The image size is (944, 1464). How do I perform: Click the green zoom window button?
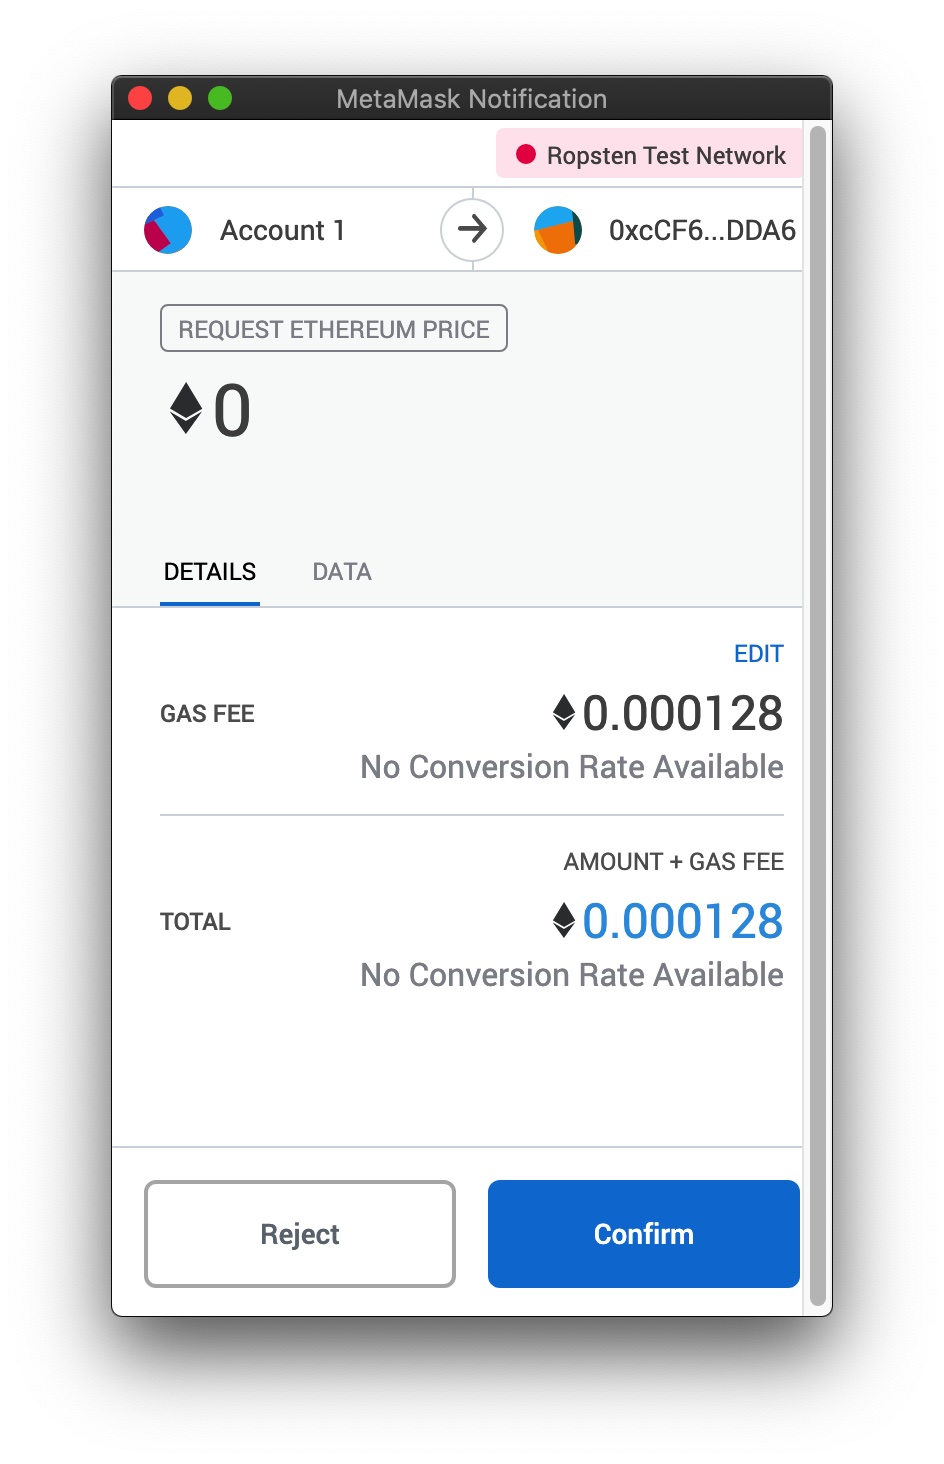pos(220,98)
